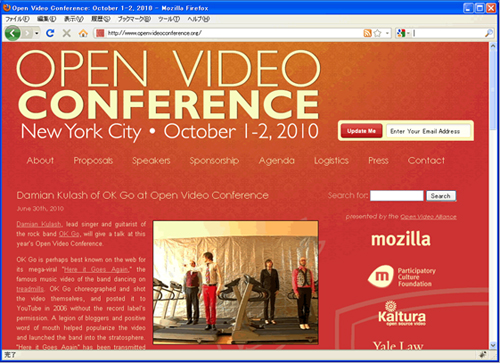Screen dimensions: 500x363
Task: Open the Speakers page
Action: [x=151, y=161]
